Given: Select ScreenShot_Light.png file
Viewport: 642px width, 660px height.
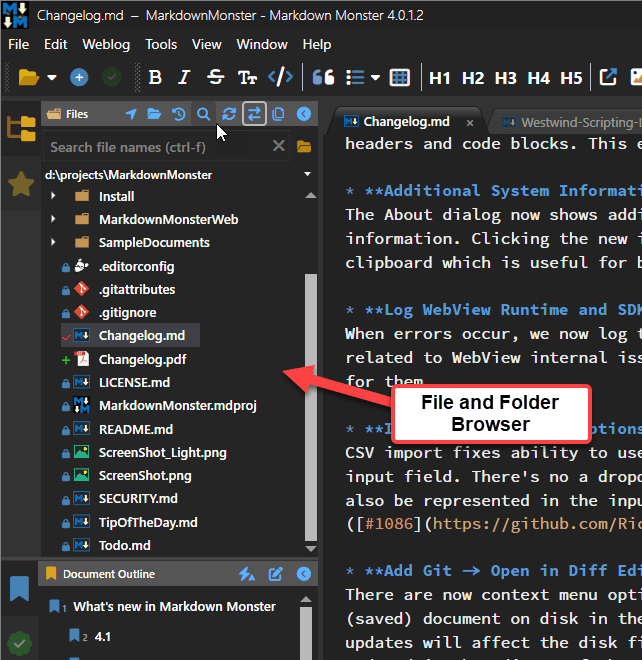Looking at the screenshot, I should tap(162, 453).
